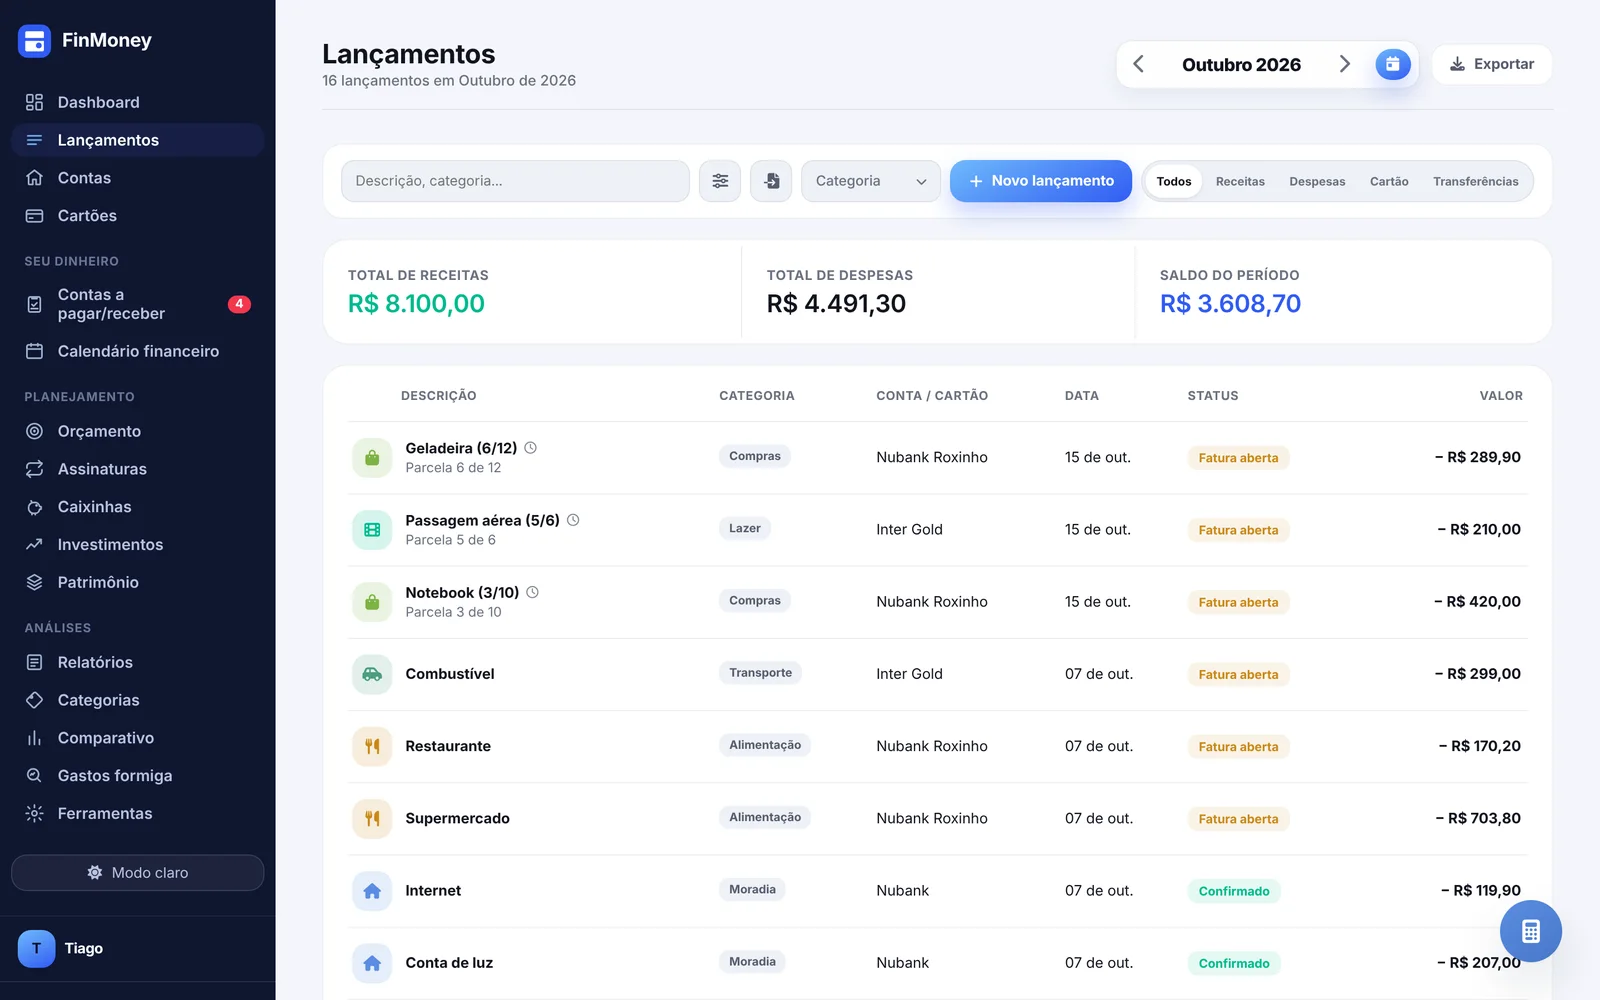This screenshot has width=1600, height=1000.
Task: Select the Receitas filter tab
Action: pyautogui.click(x=1240, y=181)
